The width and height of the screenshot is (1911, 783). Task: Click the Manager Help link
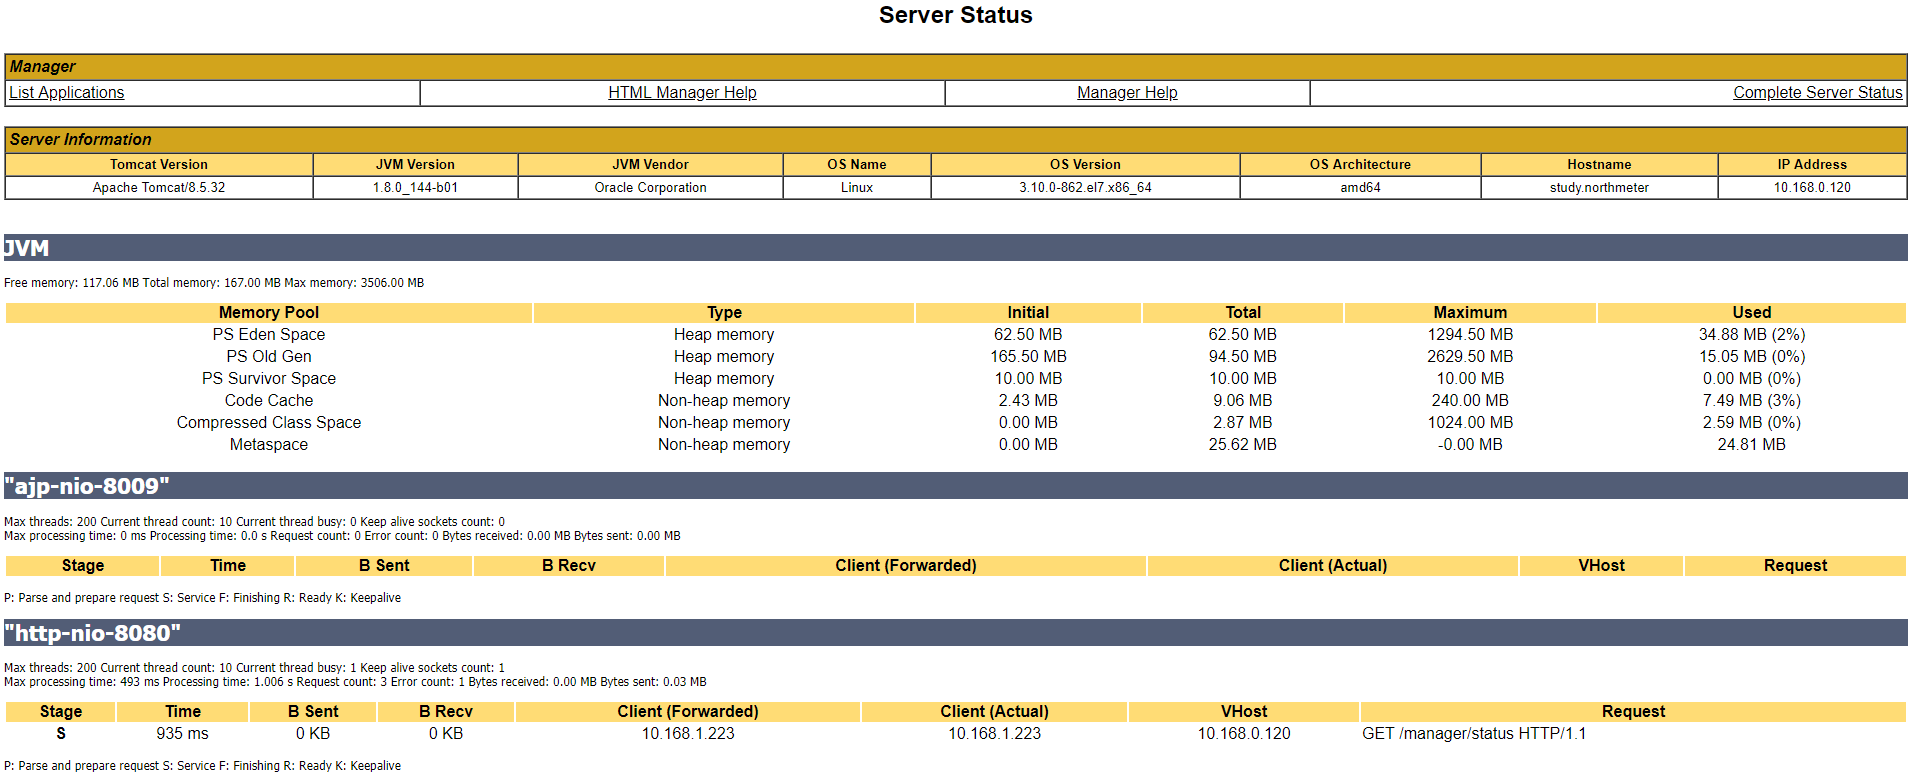tap(1127, 93)
